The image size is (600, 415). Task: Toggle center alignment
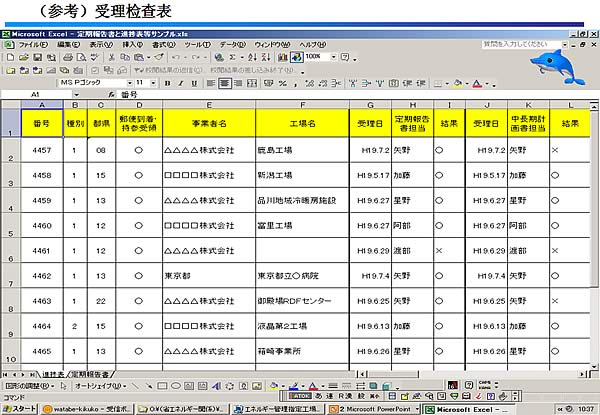[224, 83]
